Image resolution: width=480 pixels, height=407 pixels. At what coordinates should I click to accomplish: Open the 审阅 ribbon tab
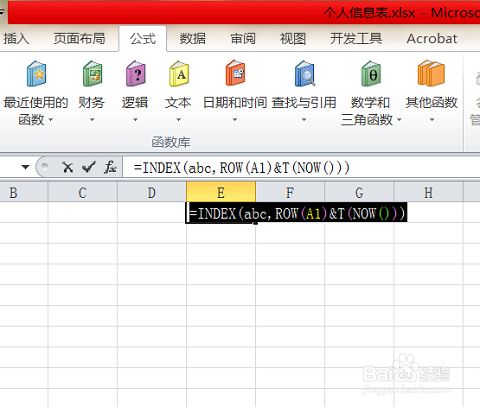tap(243, 39)
